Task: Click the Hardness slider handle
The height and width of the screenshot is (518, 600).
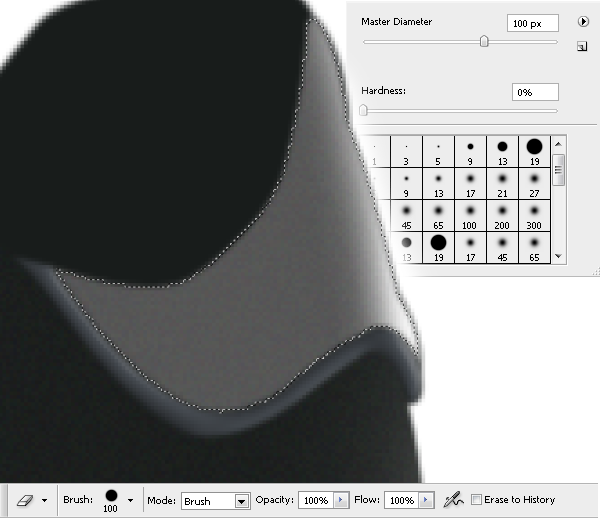Action: [364, 110]
